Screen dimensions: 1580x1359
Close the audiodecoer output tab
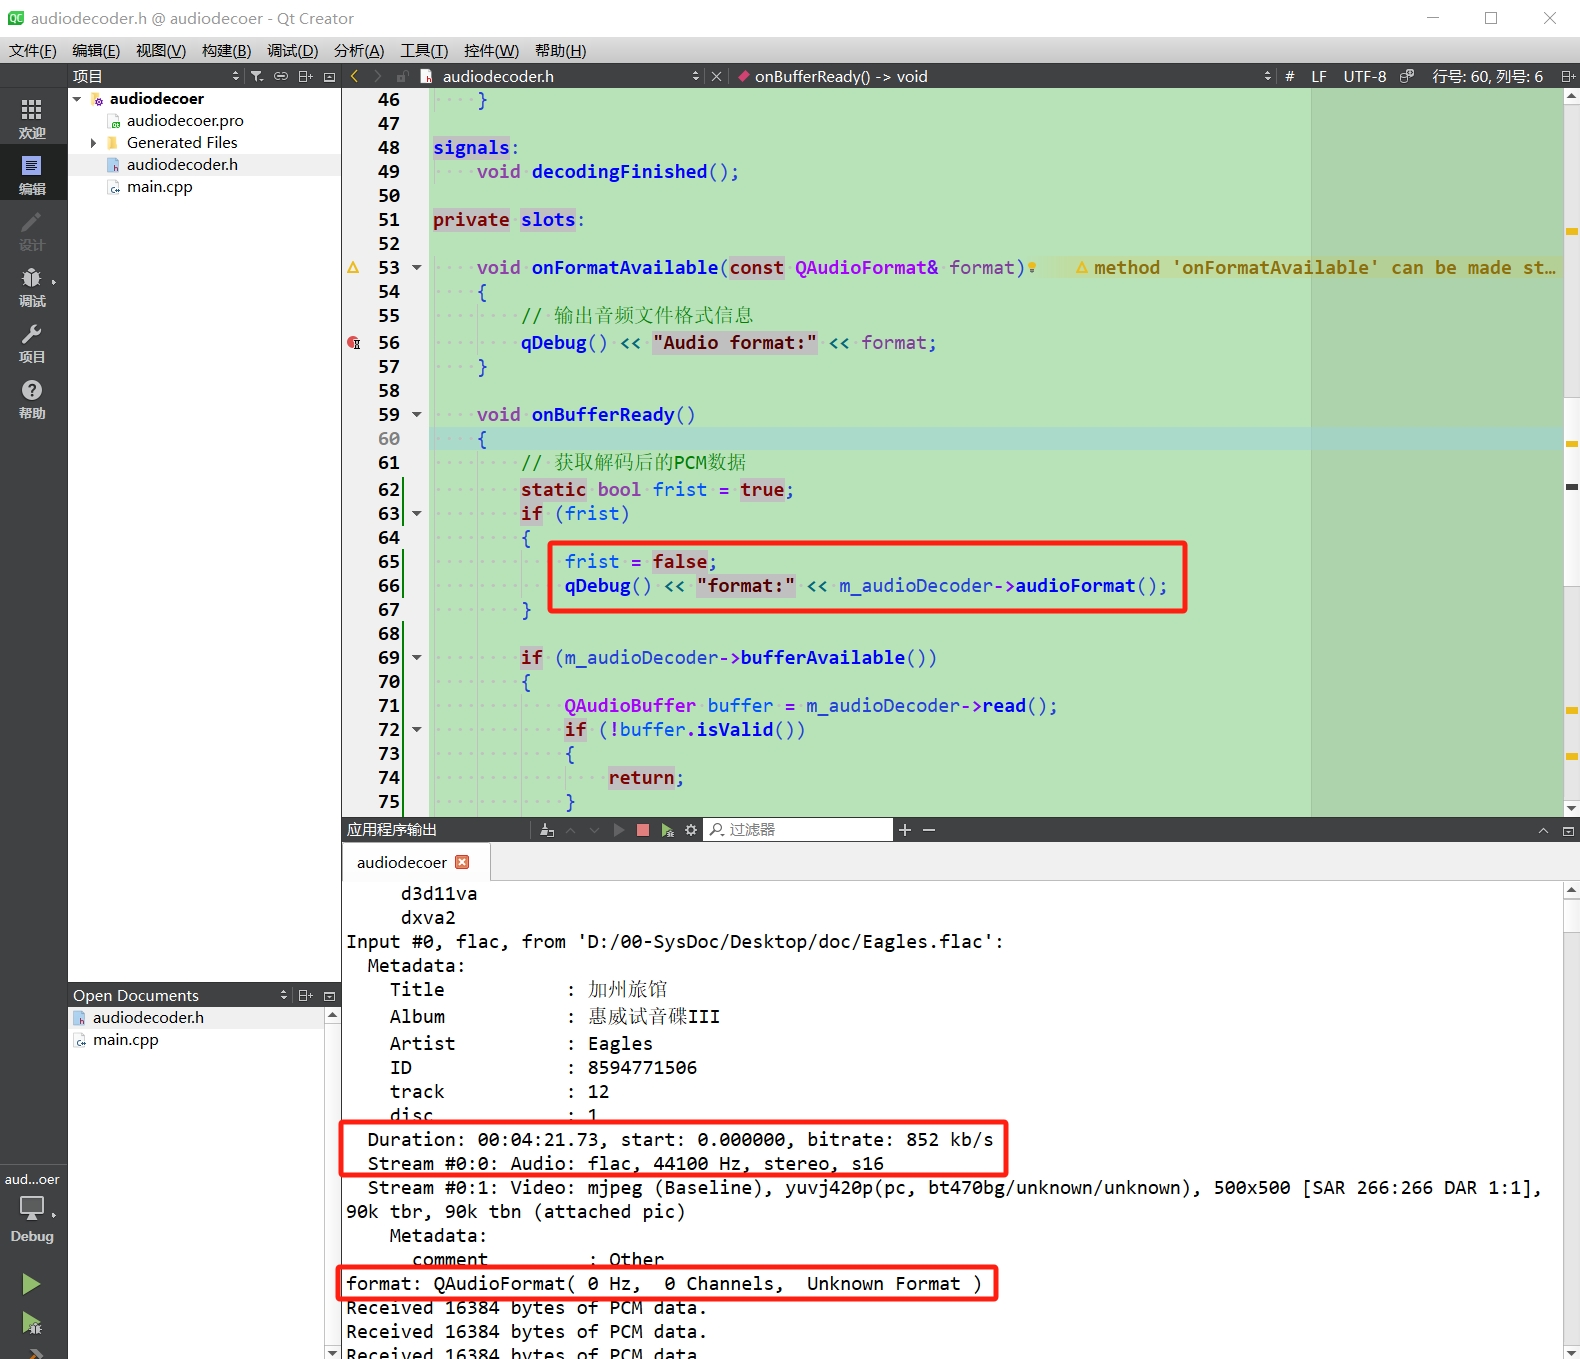[462, 862]
